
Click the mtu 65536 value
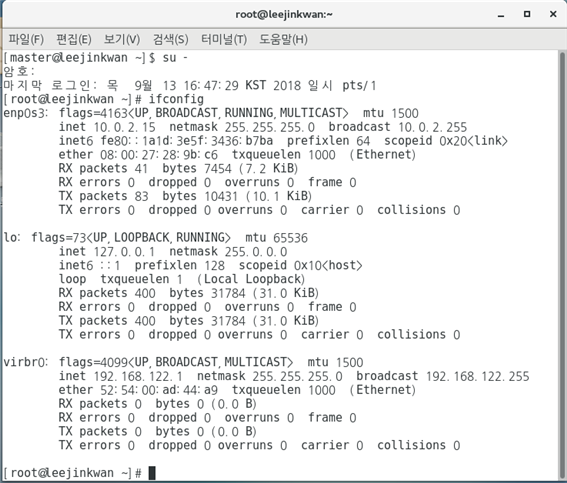click(276, 238)
